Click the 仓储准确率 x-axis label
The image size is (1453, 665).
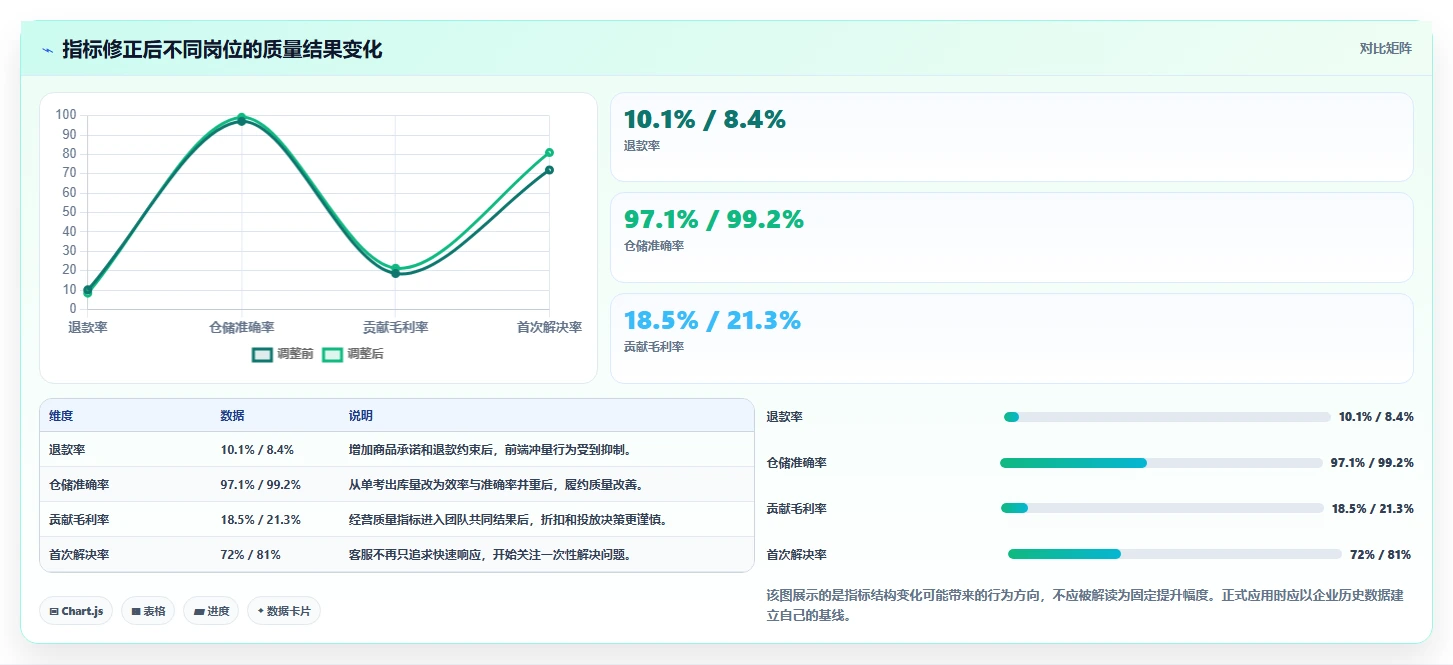tap(242, 327)
